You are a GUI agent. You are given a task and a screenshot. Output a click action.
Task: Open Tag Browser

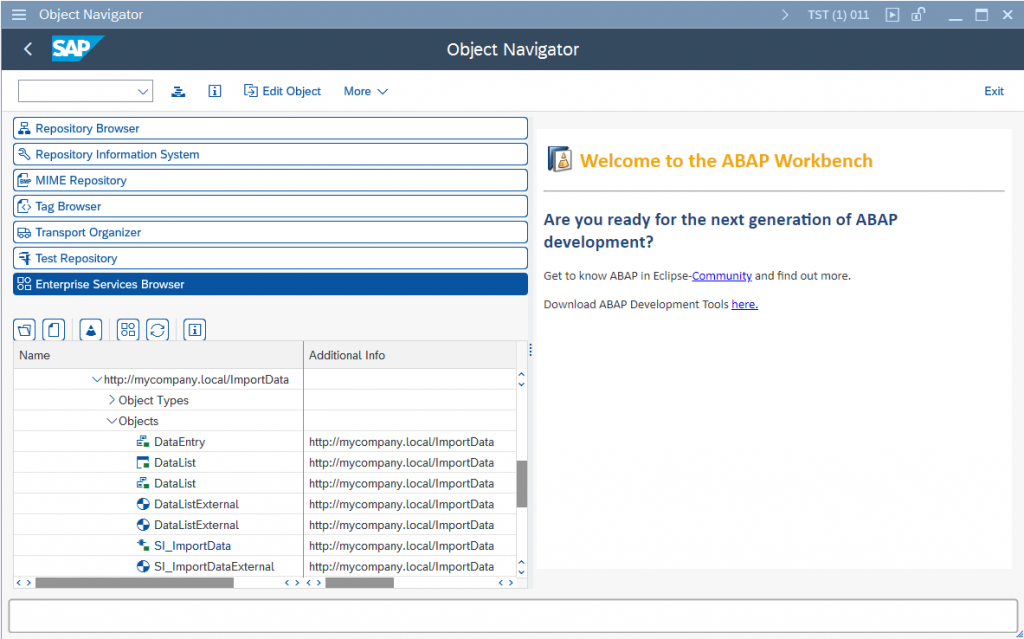(270, 206)
